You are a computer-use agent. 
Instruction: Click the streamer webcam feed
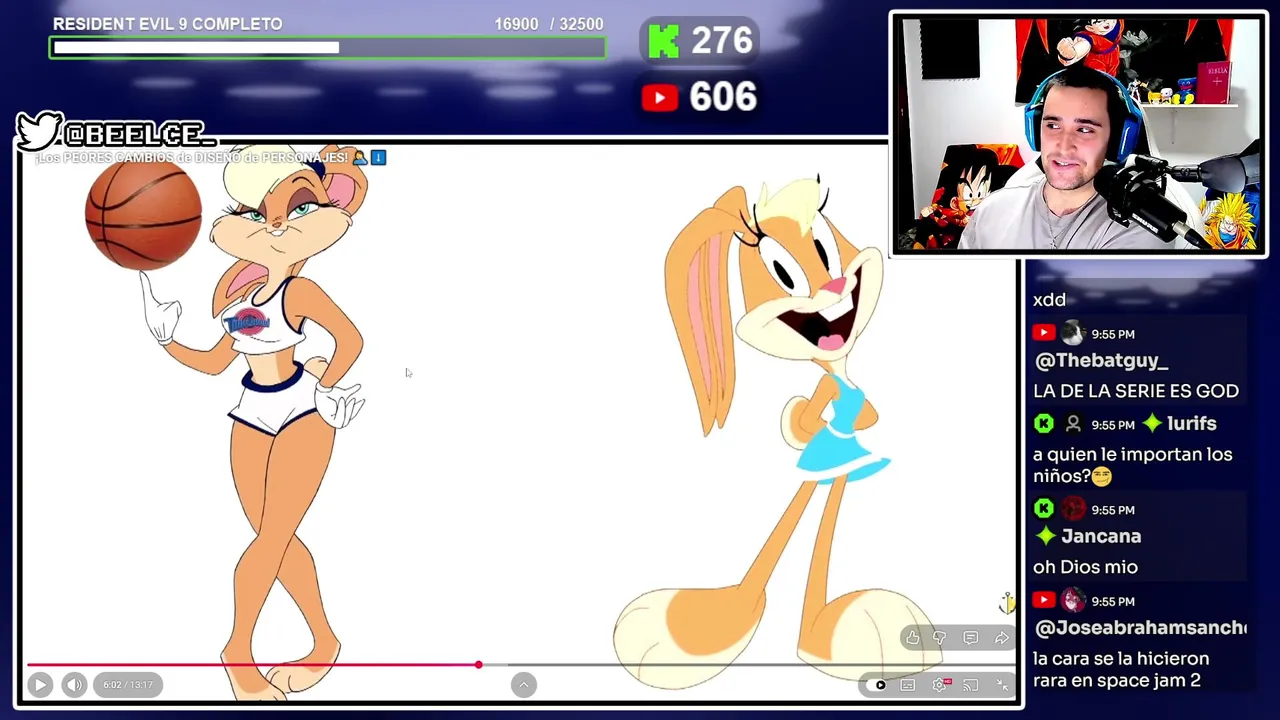[1078, 134]
